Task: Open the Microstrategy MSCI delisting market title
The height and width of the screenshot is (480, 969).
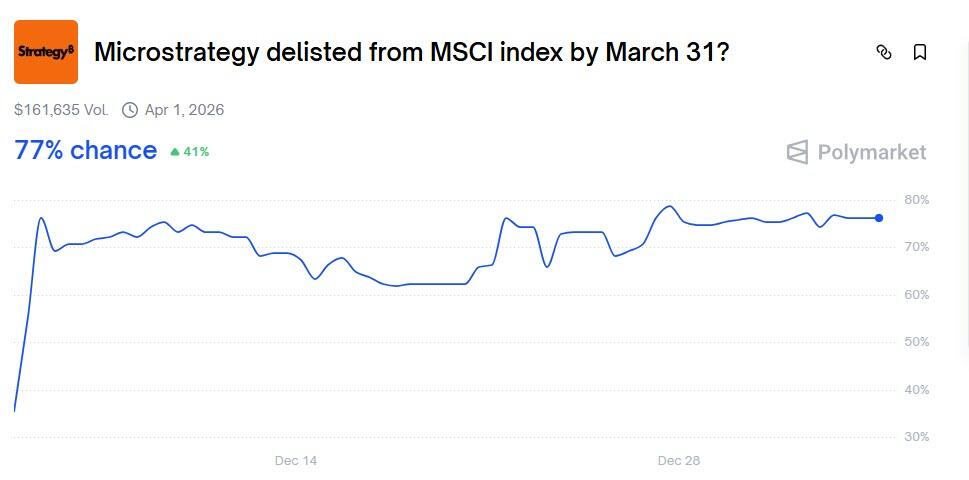Action: tap(411, 52)
